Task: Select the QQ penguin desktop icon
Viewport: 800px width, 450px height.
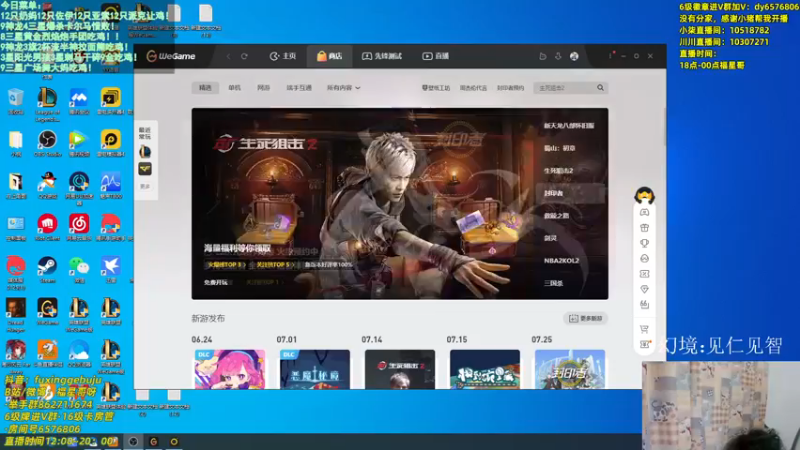Action: 47,185
